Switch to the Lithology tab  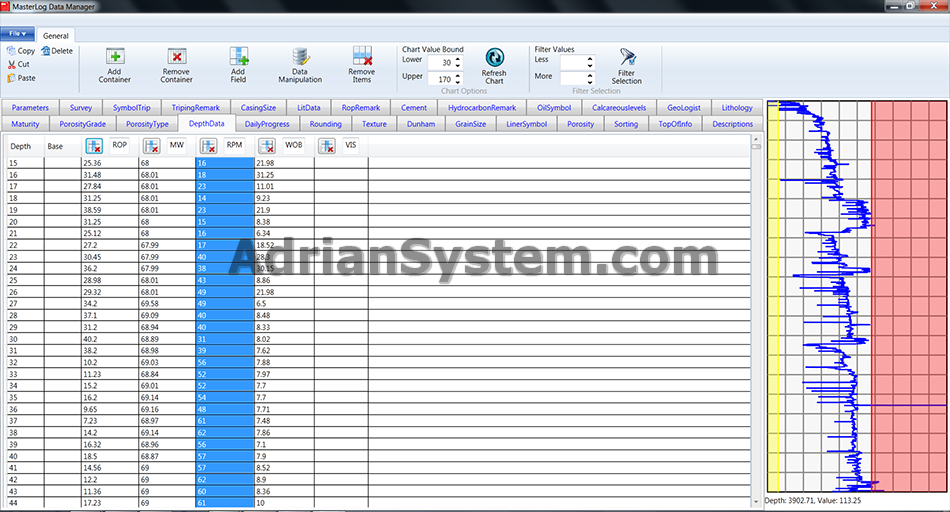click(737, 108)
